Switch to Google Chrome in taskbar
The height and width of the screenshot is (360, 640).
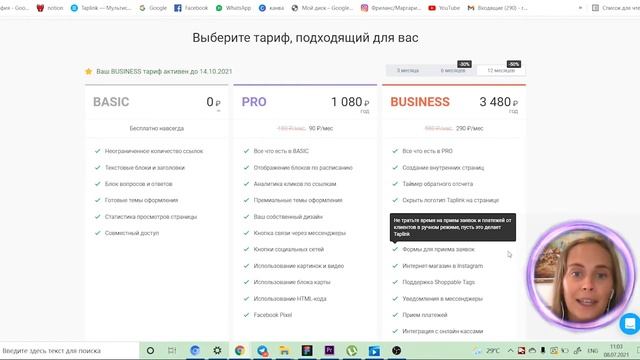240,351
